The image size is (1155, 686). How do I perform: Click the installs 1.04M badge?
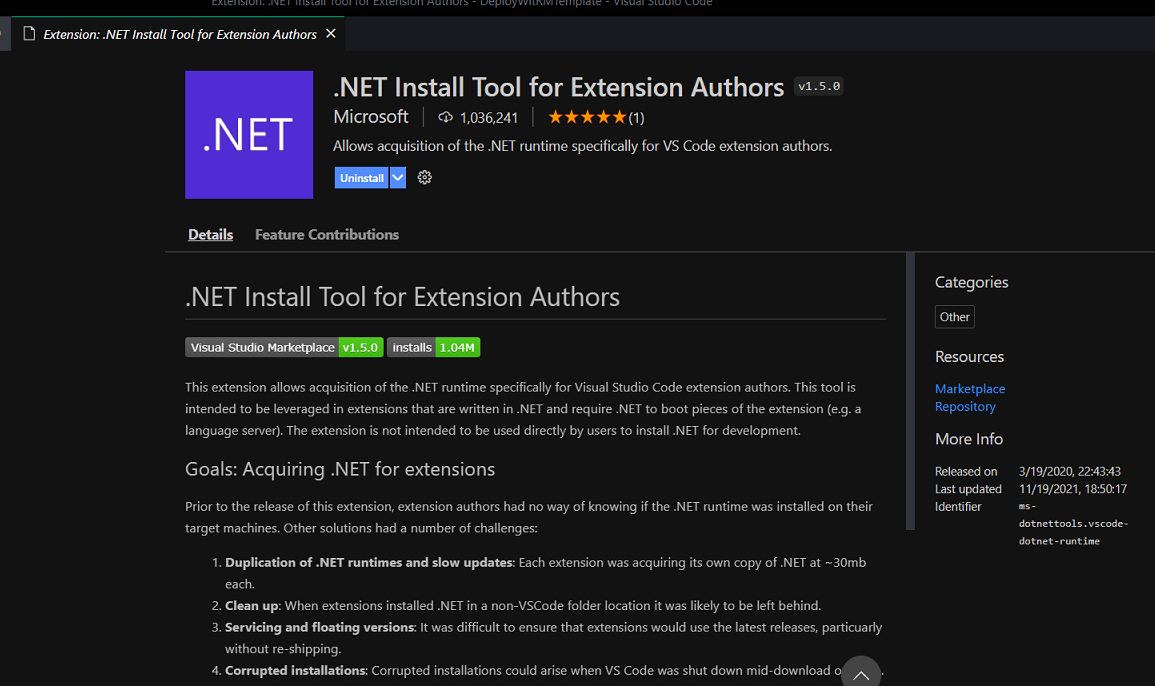pos(433,347)
